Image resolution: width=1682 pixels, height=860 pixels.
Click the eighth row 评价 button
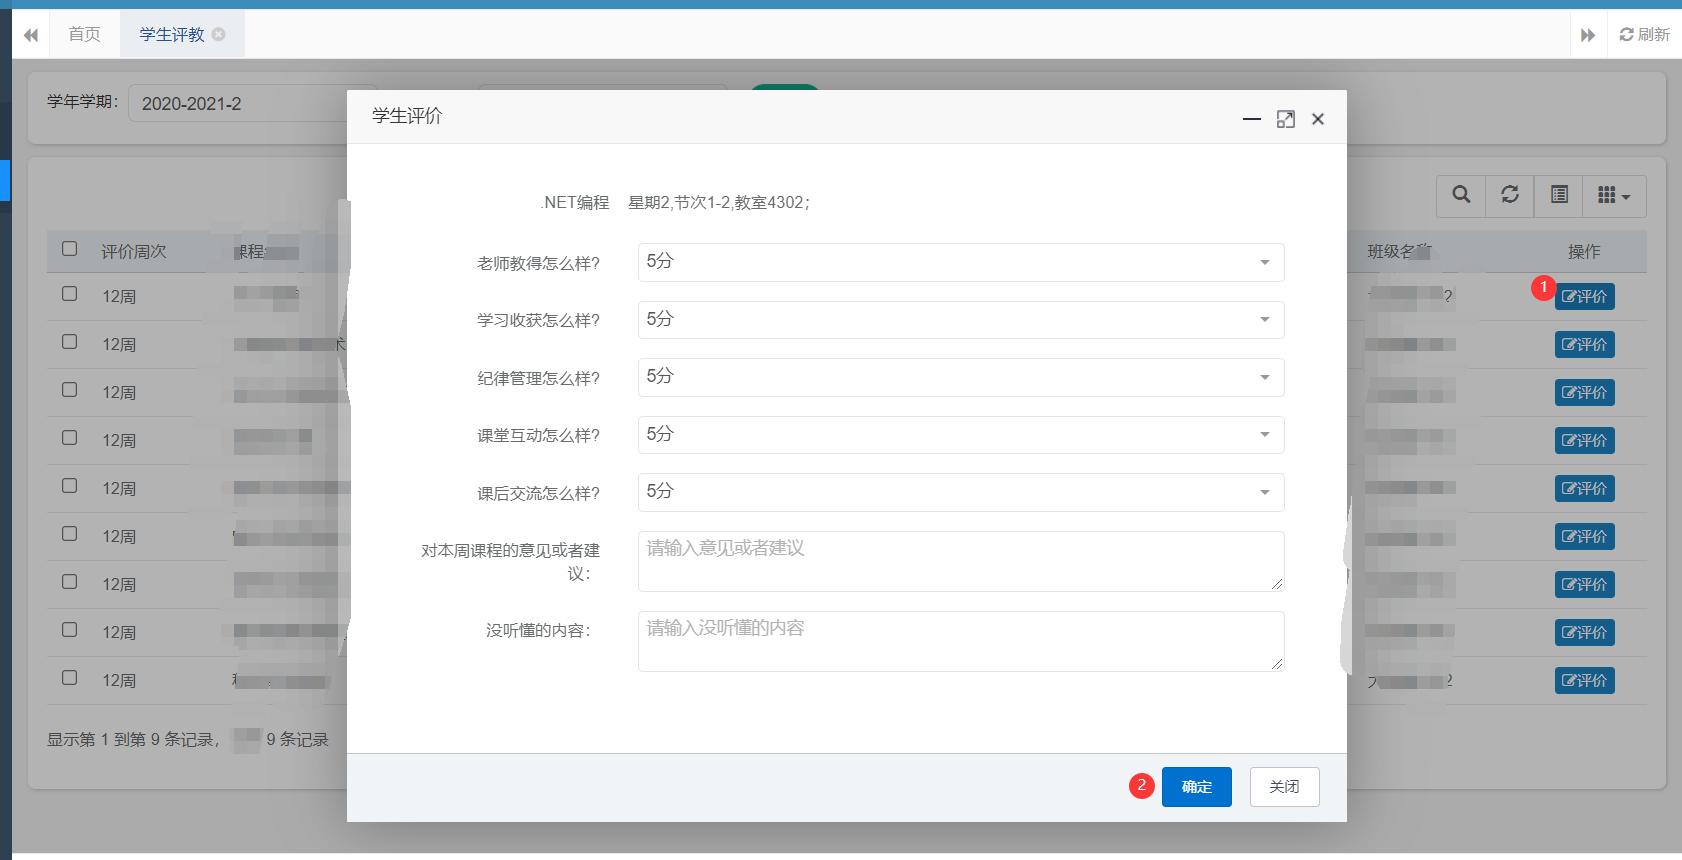(x=1585, y=633)
